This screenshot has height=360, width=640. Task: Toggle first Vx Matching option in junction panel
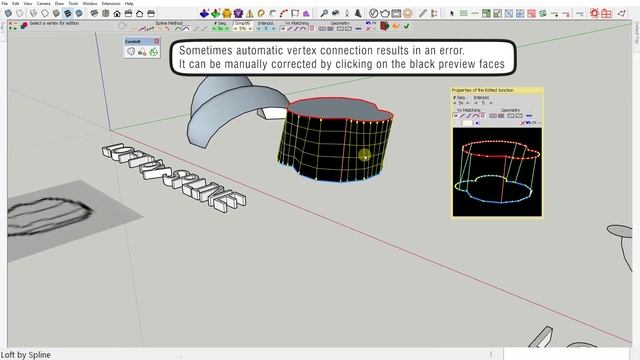pos(456,116)
